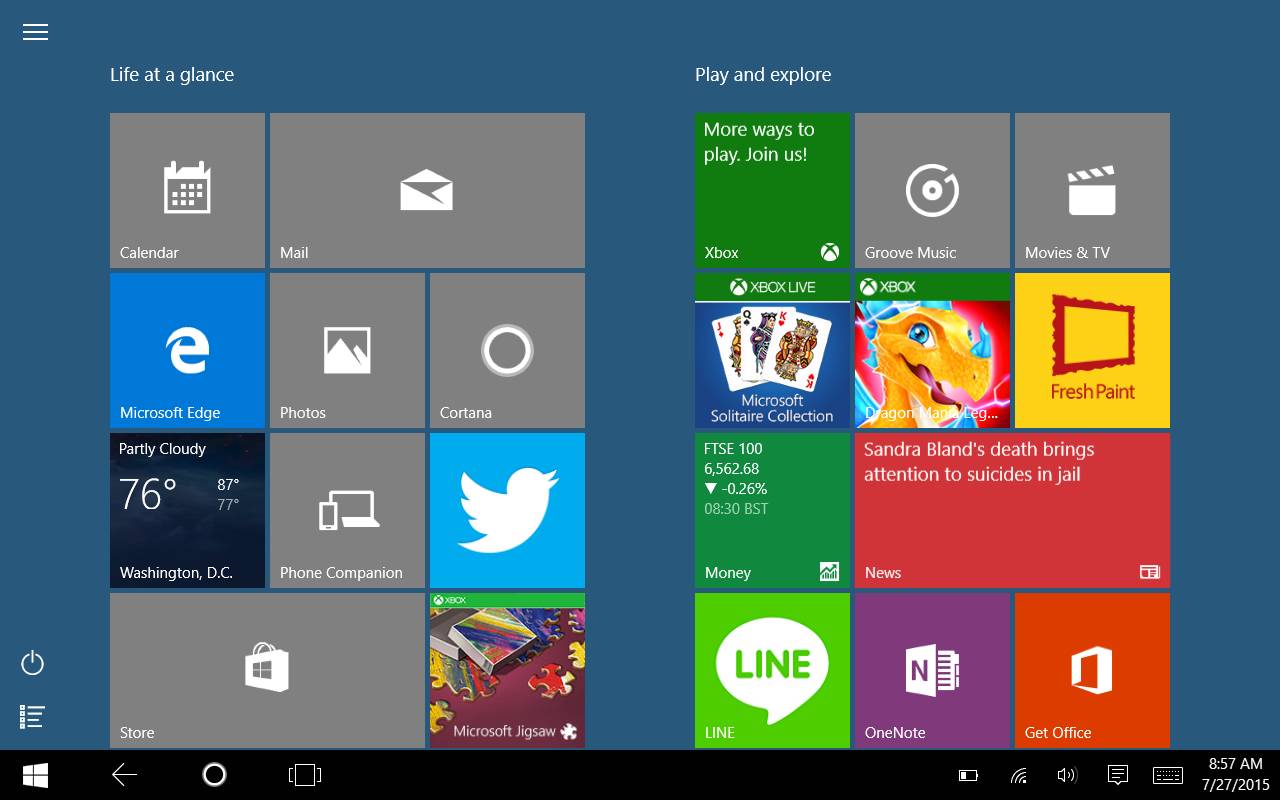Open the Phone Companion tile
This screenshot has width=1280, height=800.
pyautogui.click(x=347, y=510)
